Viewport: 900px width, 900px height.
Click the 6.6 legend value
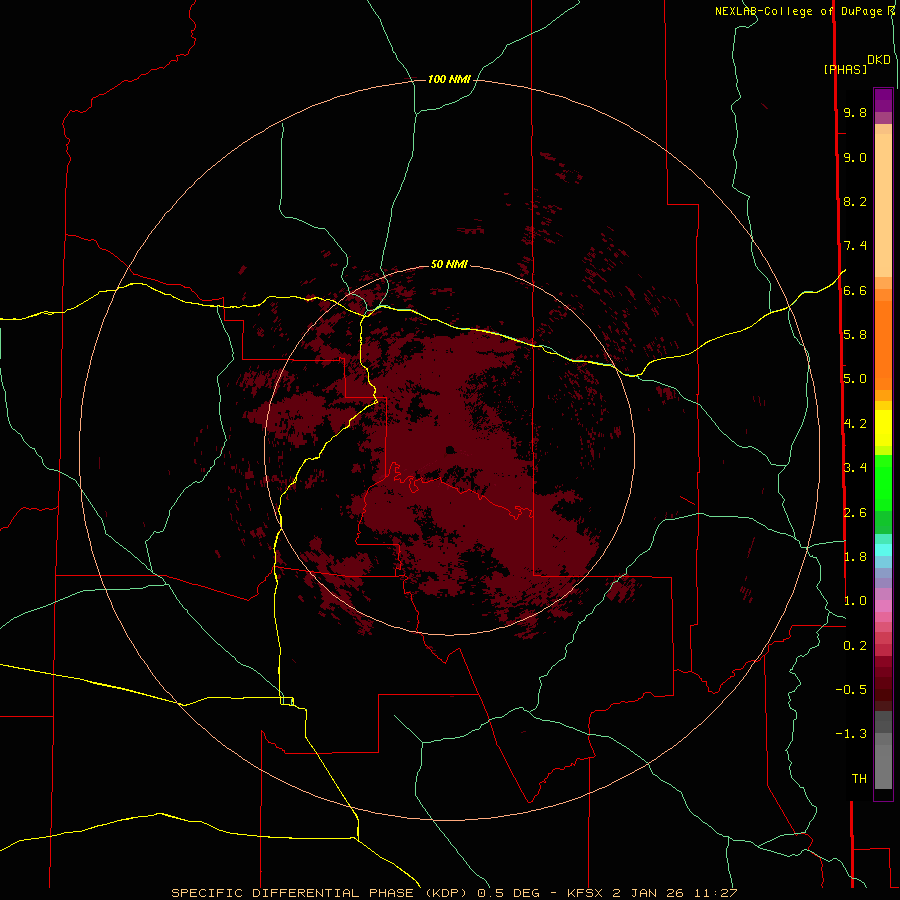click(x=855, y=291)
